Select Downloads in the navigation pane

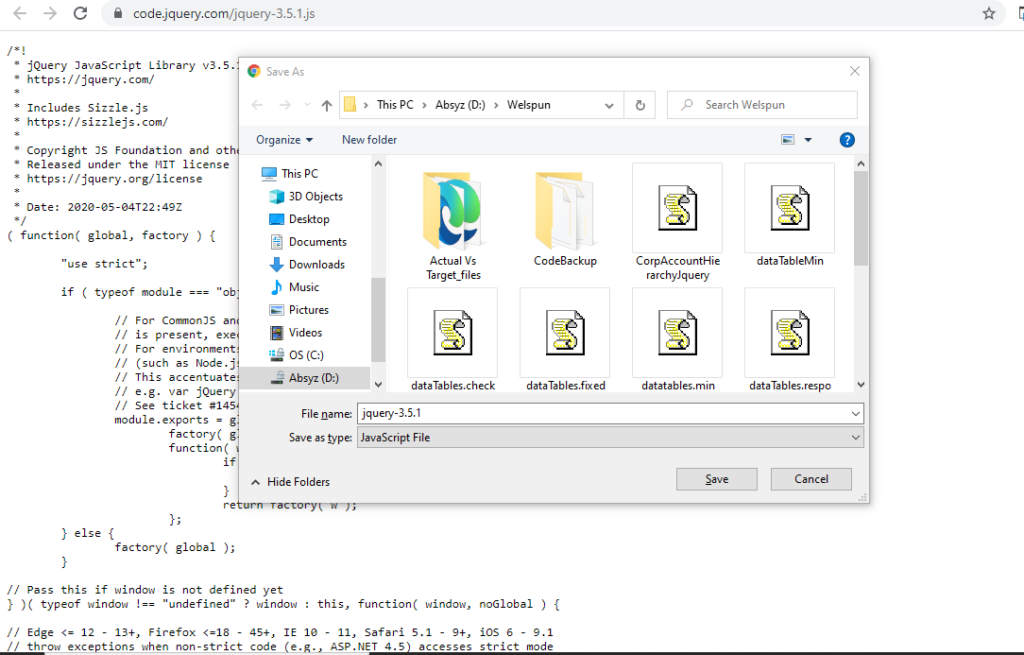(316, 264)
